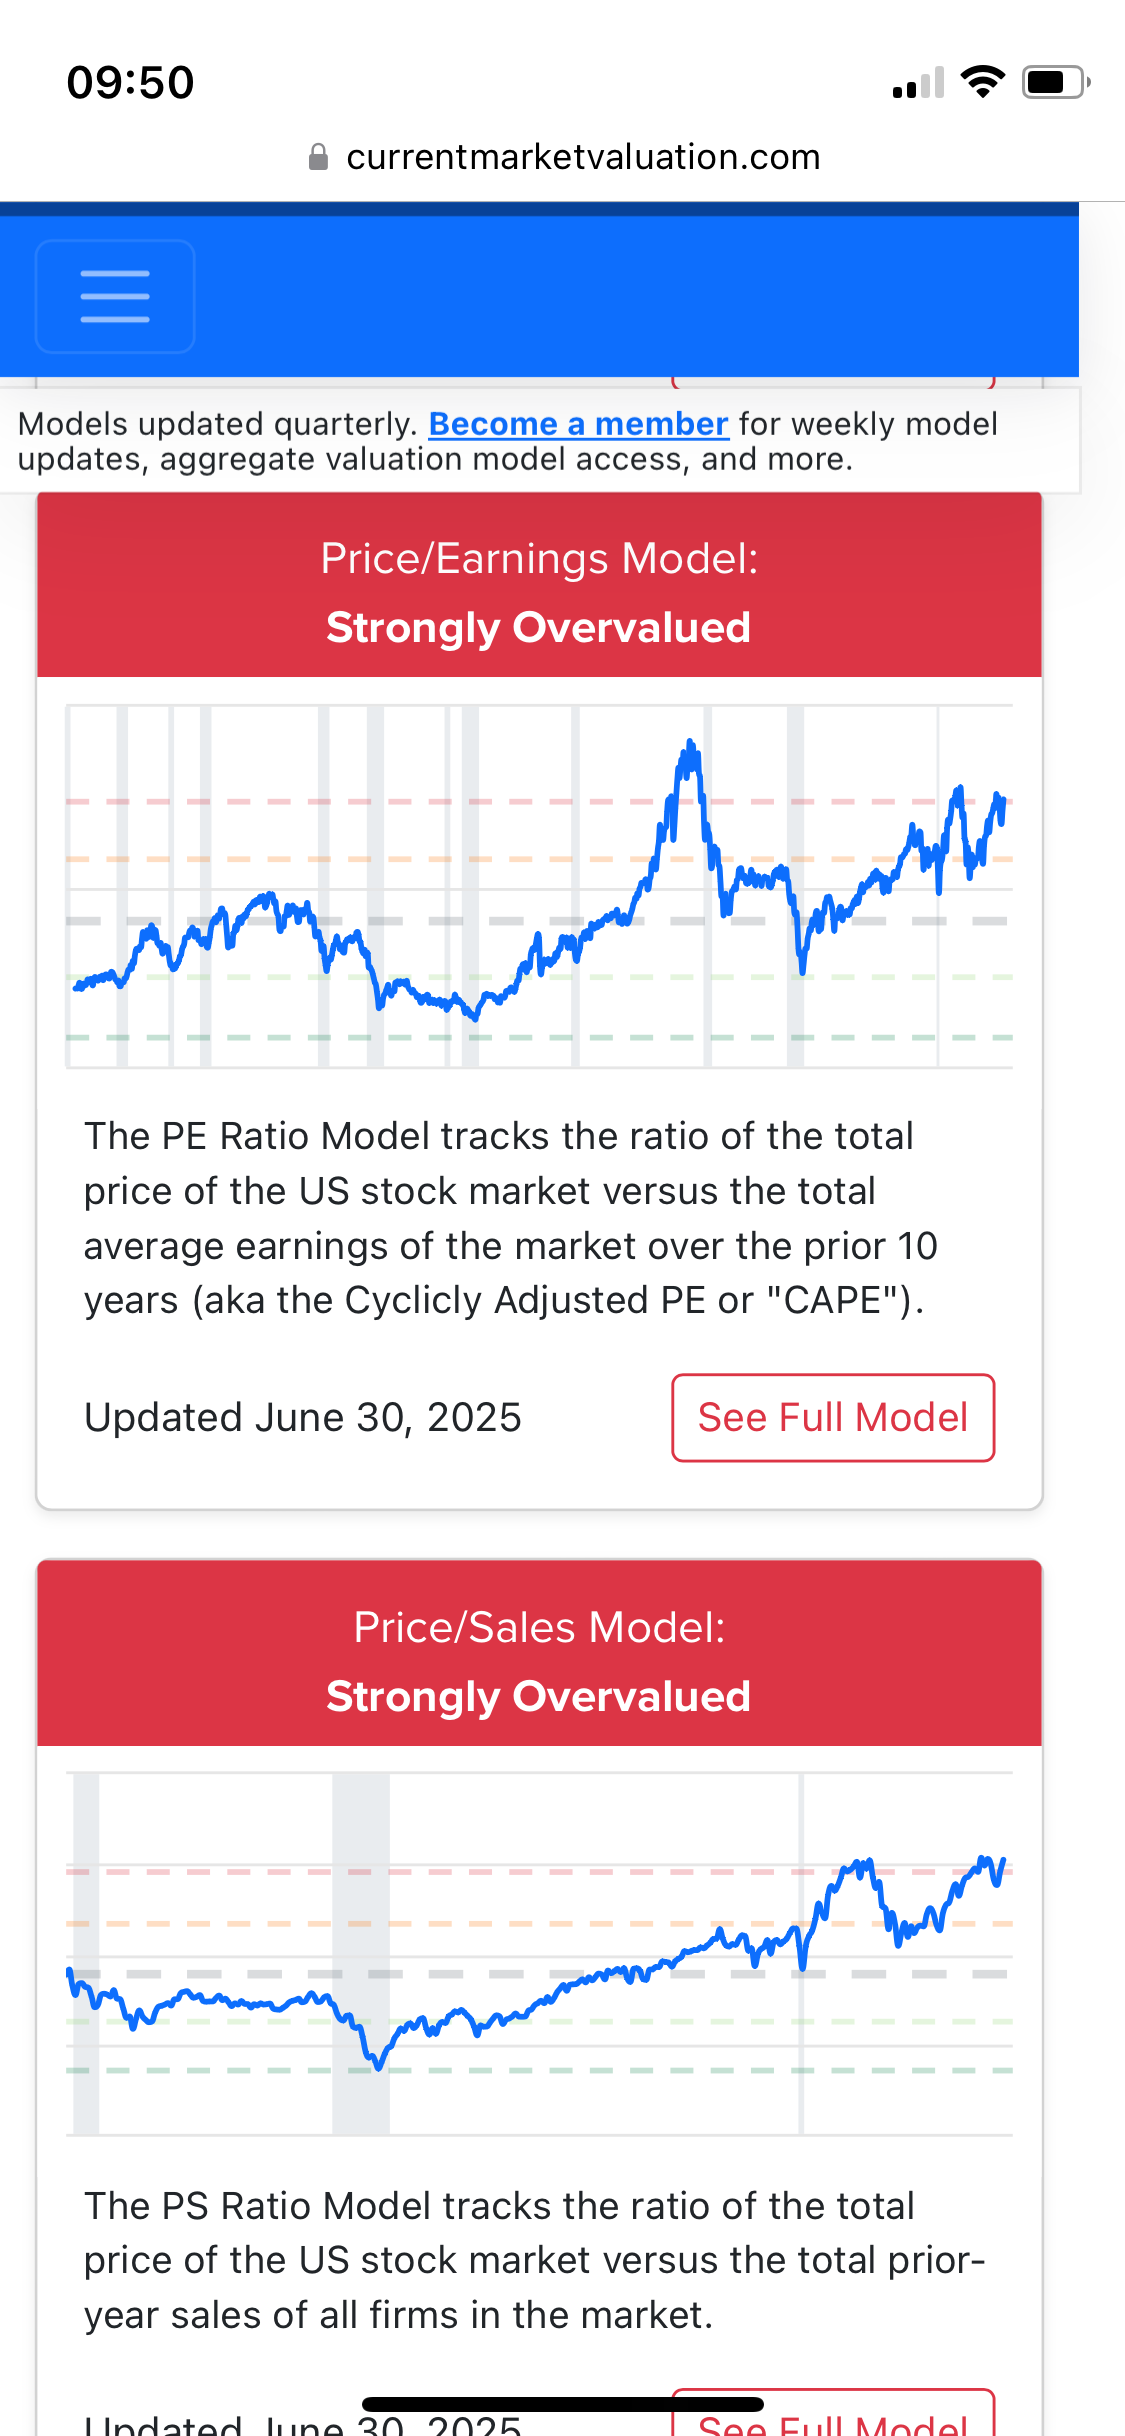Tap the currentmarketvaluation.com address field

pyautogui.click(x=582, y=157)
